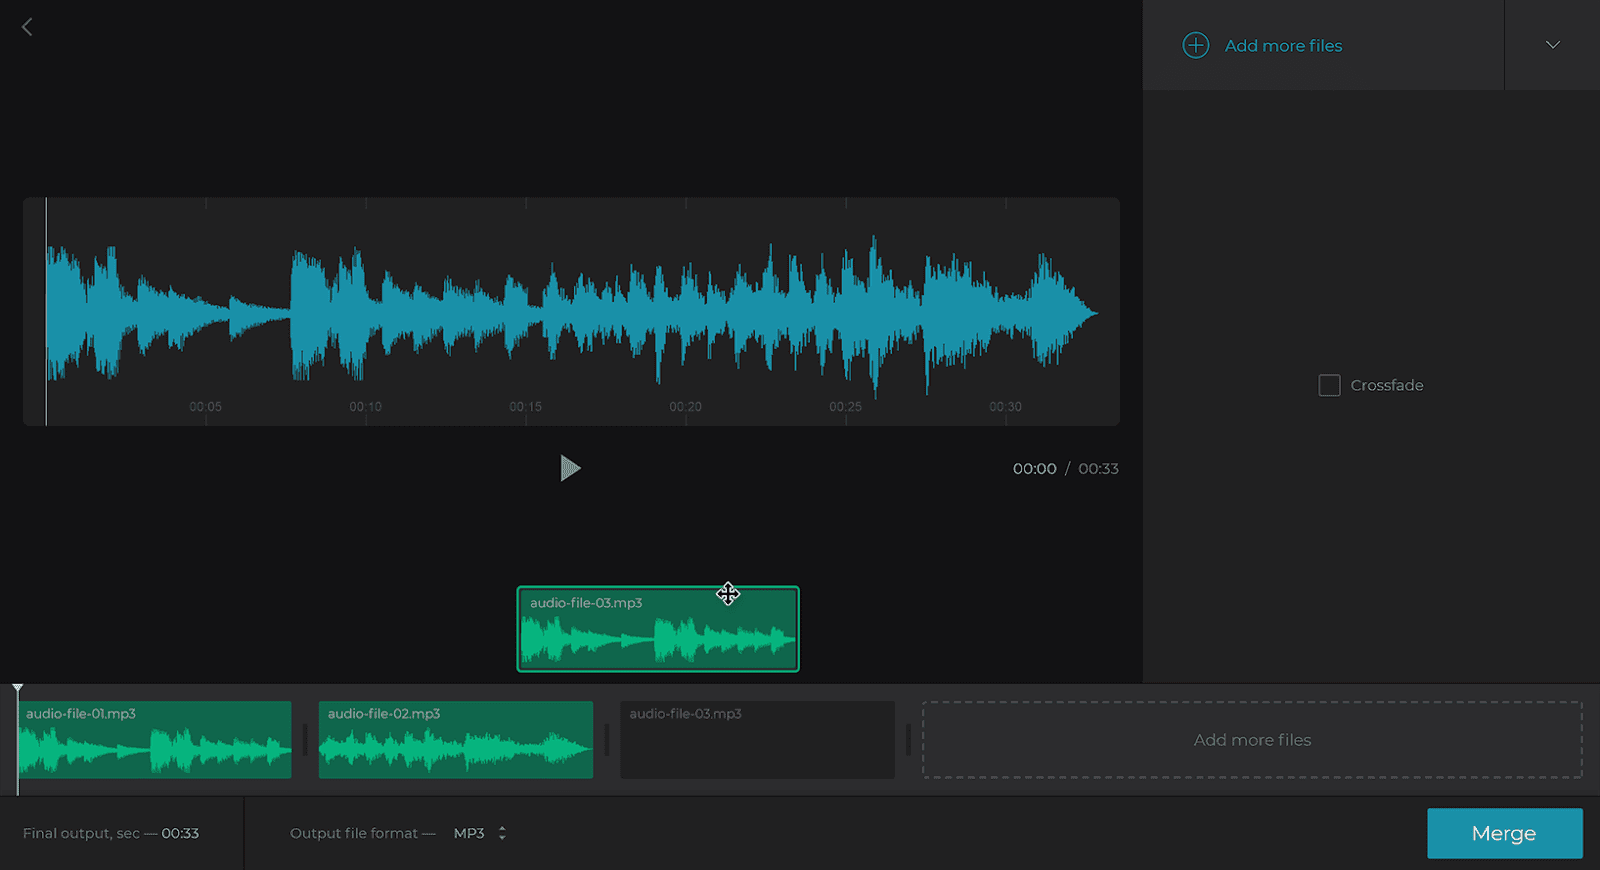The image size is (1600, 870).
Task: Expand the chevron next to Add more files
Action: pos(1553,45)
